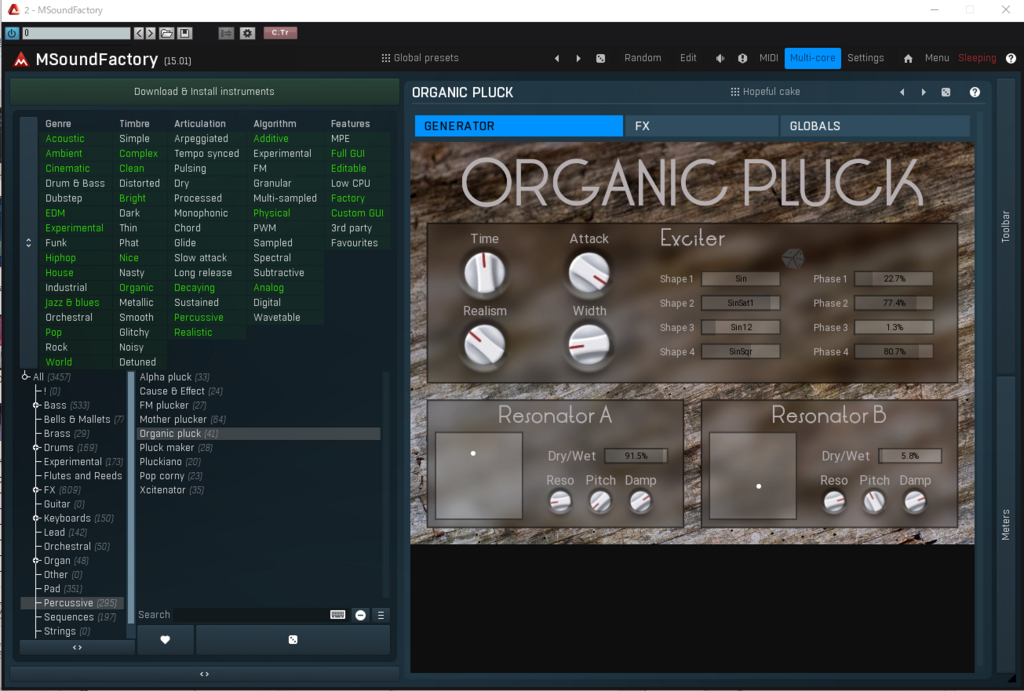Click Resonator B Pitch knob
Image resolution: width=1024 pixels, height=691 pixels.
pyautogui.click(x=874, y=502)
